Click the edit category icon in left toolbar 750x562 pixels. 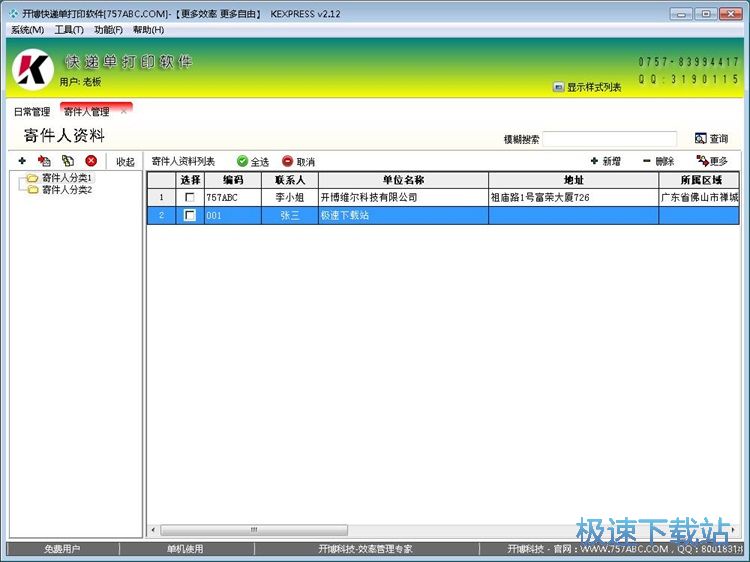tap(44, 161)
